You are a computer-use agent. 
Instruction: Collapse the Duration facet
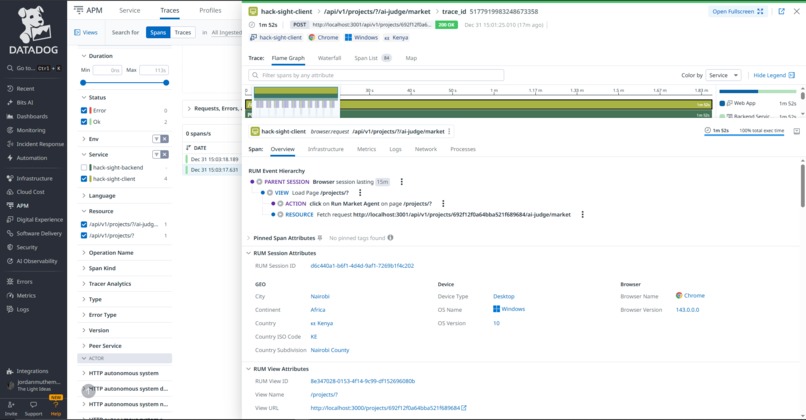pyautogui.click(x=84, y=56)
